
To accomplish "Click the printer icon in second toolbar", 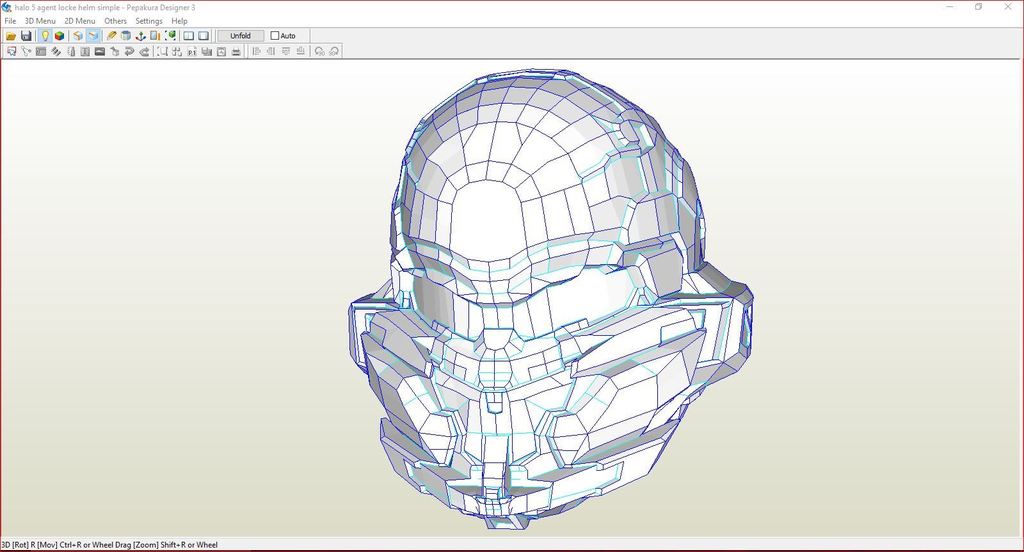I will pos(236,52).
